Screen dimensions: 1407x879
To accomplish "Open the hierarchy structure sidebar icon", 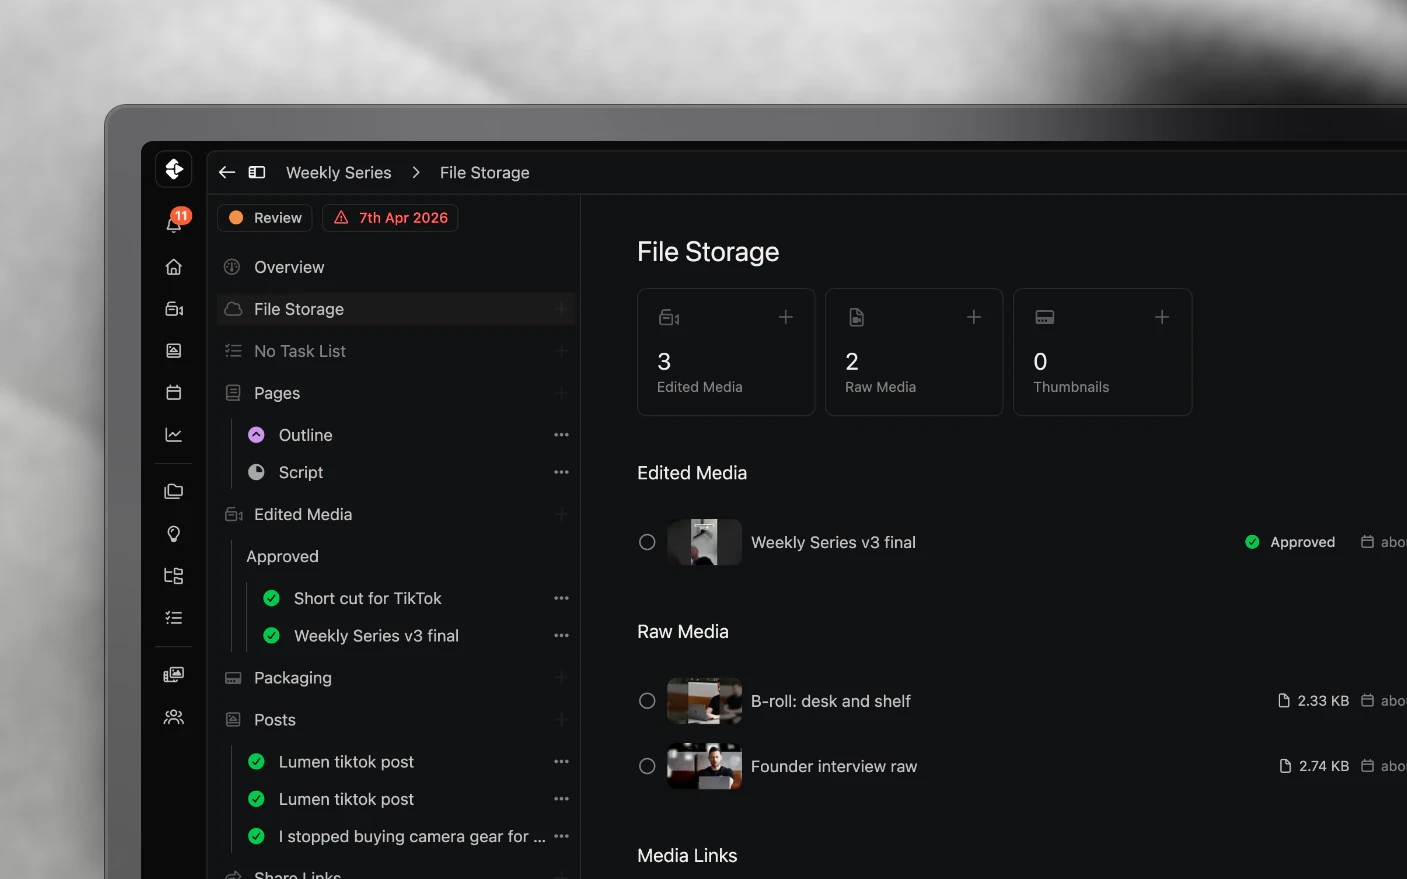I will pyautogui.click(x=174, y=576).
